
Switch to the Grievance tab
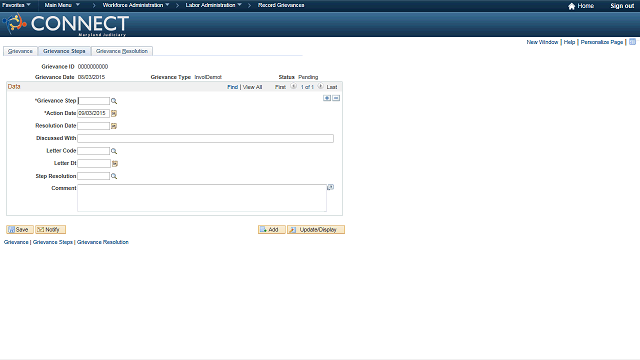(x=20, y=51)
